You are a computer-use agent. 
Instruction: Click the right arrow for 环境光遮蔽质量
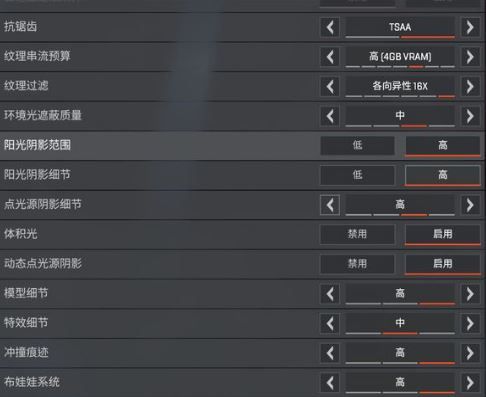pyautogui.click(x=470, y=116)
